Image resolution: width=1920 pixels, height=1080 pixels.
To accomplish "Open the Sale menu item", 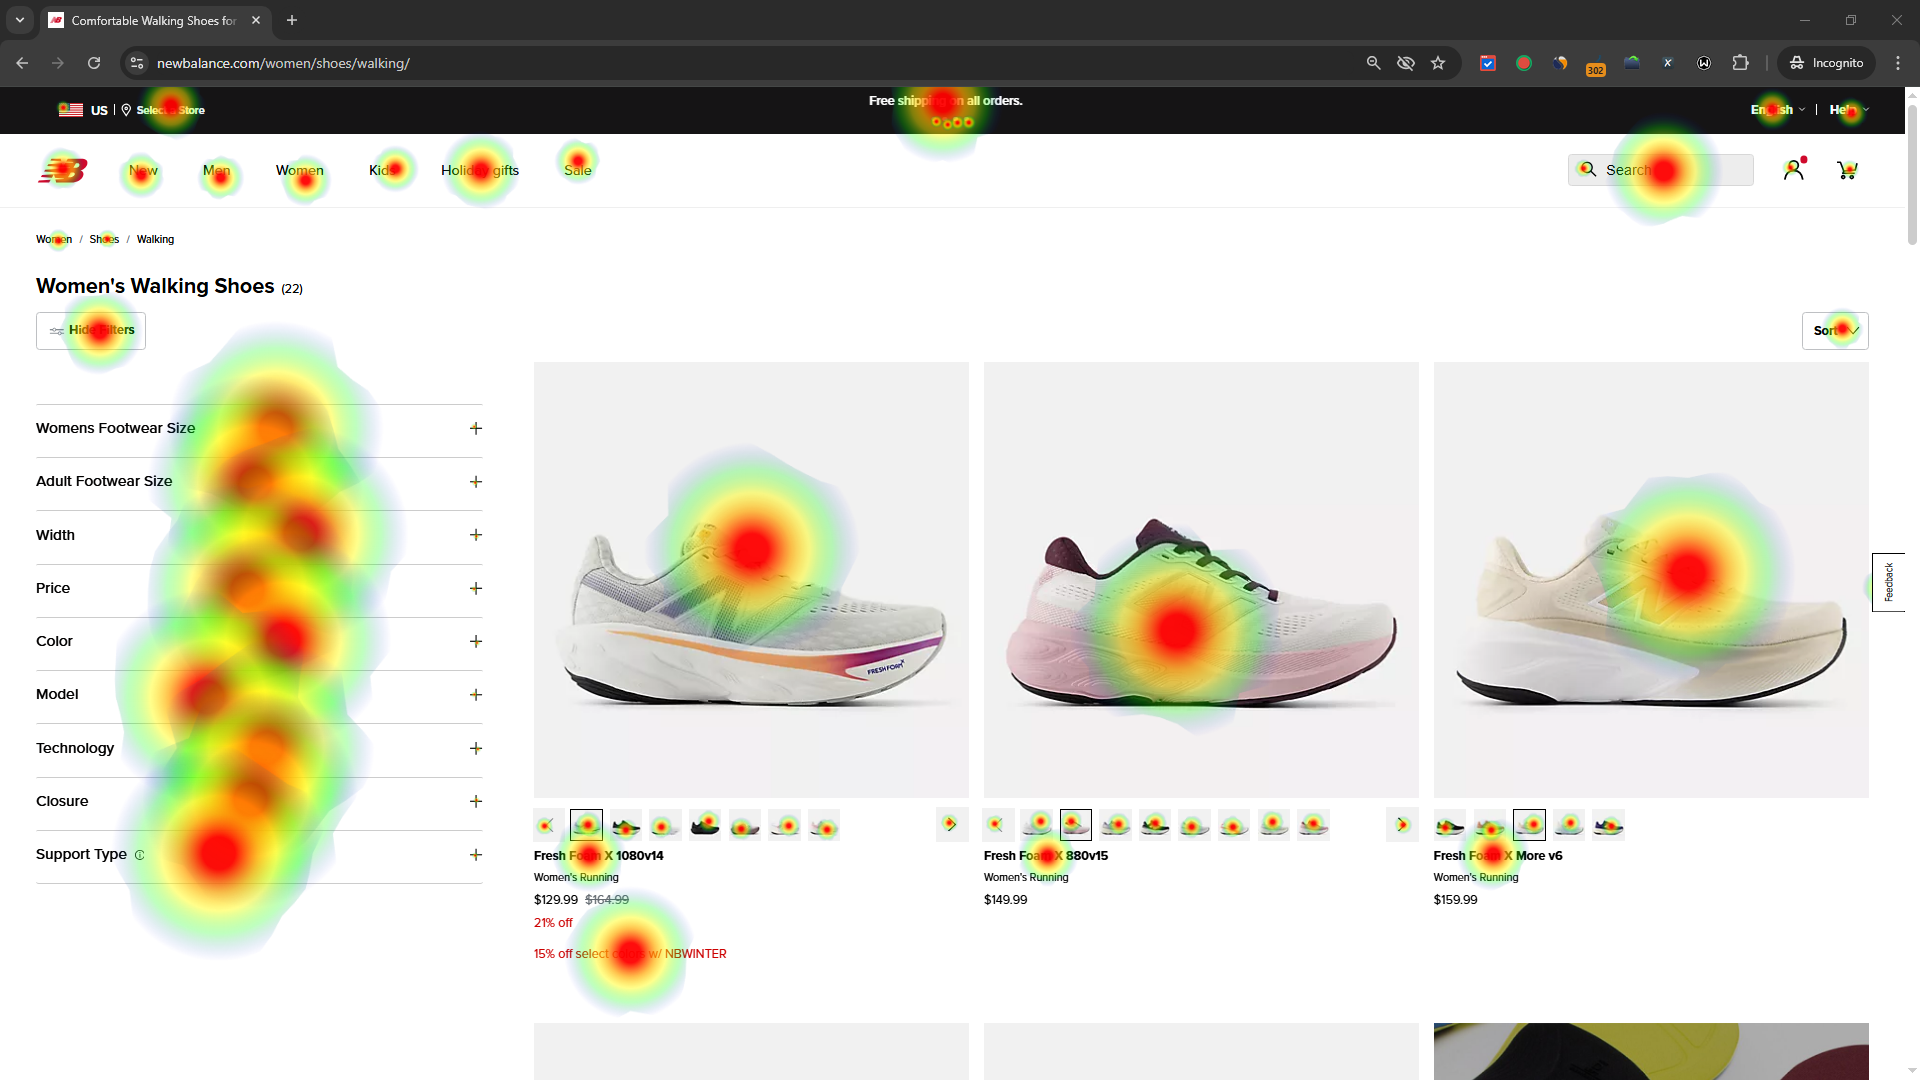I will [578, 170].
